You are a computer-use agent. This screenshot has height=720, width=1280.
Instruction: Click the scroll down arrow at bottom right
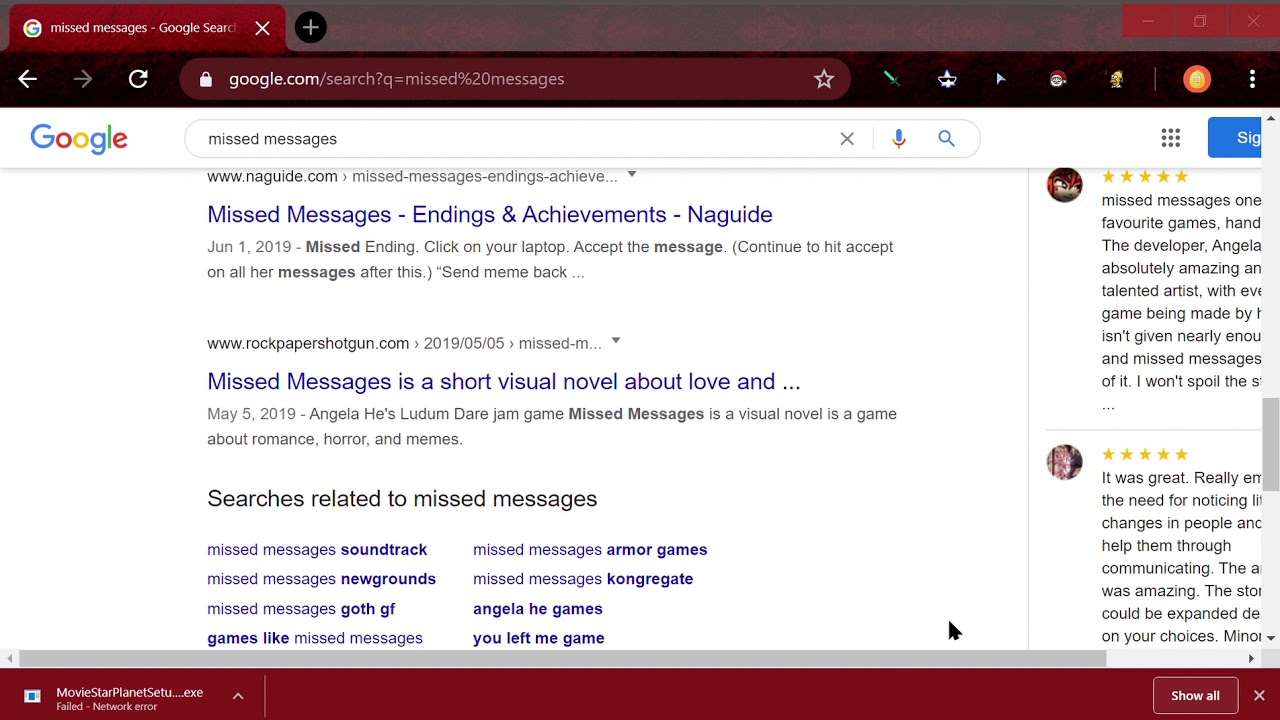click(x=1270, y=638)
